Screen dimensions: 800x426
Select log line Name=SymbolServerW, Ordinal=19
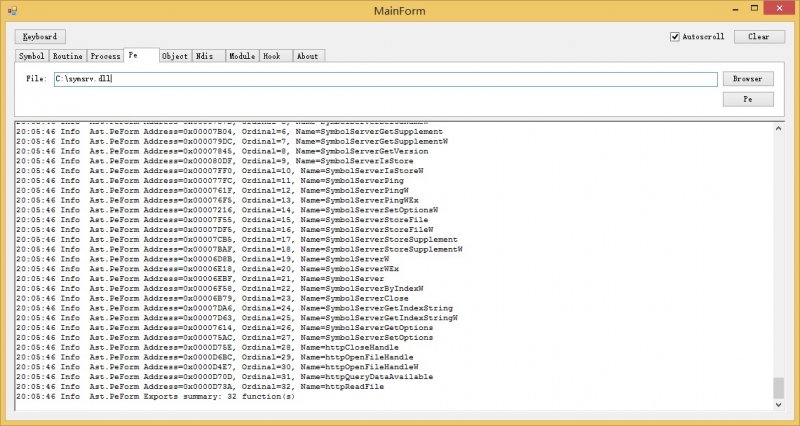[x=203, y=259]
